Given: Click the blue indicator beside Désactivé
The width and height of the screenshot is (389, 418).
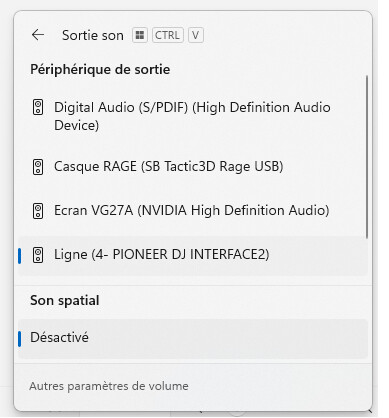Looking at the screenshot, I should click(20, 339).
